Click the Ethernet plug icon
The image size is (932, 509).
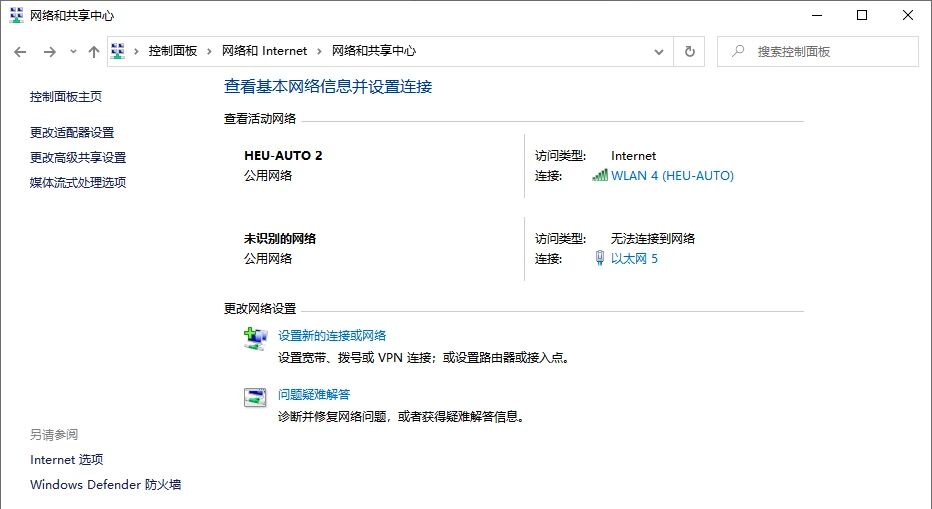click(600, 258)
